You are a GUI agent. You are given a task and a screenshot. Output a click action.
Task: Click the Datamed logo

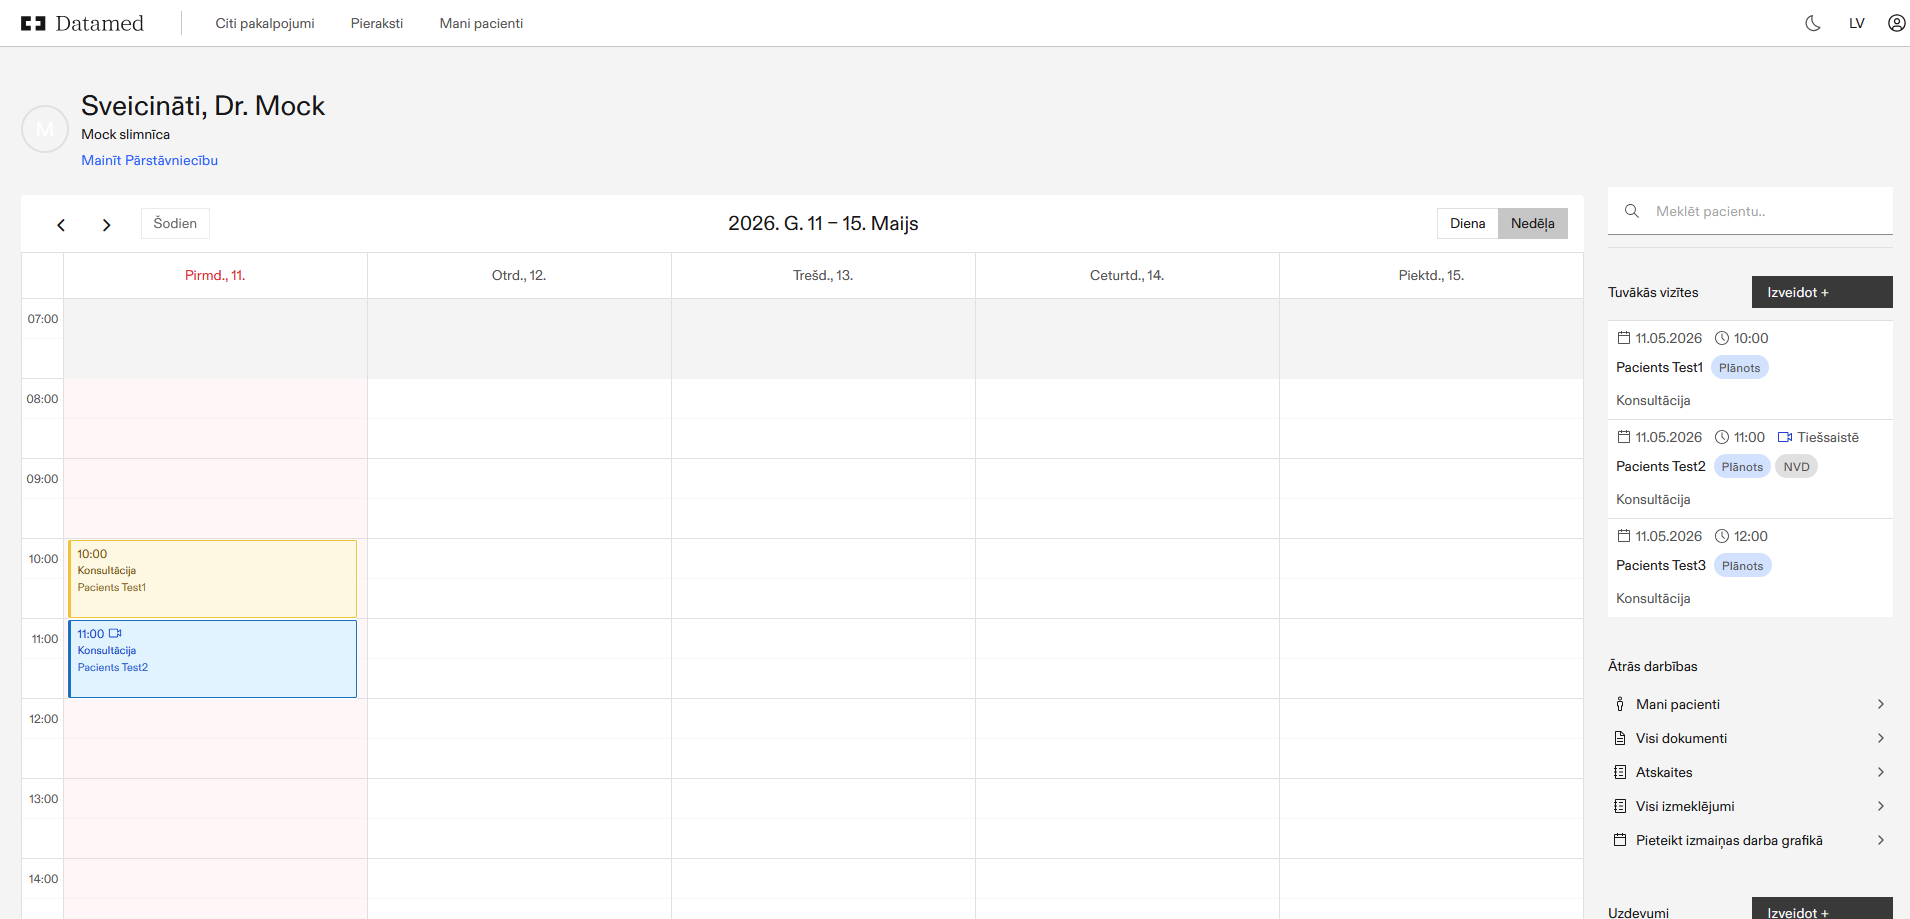82,23
